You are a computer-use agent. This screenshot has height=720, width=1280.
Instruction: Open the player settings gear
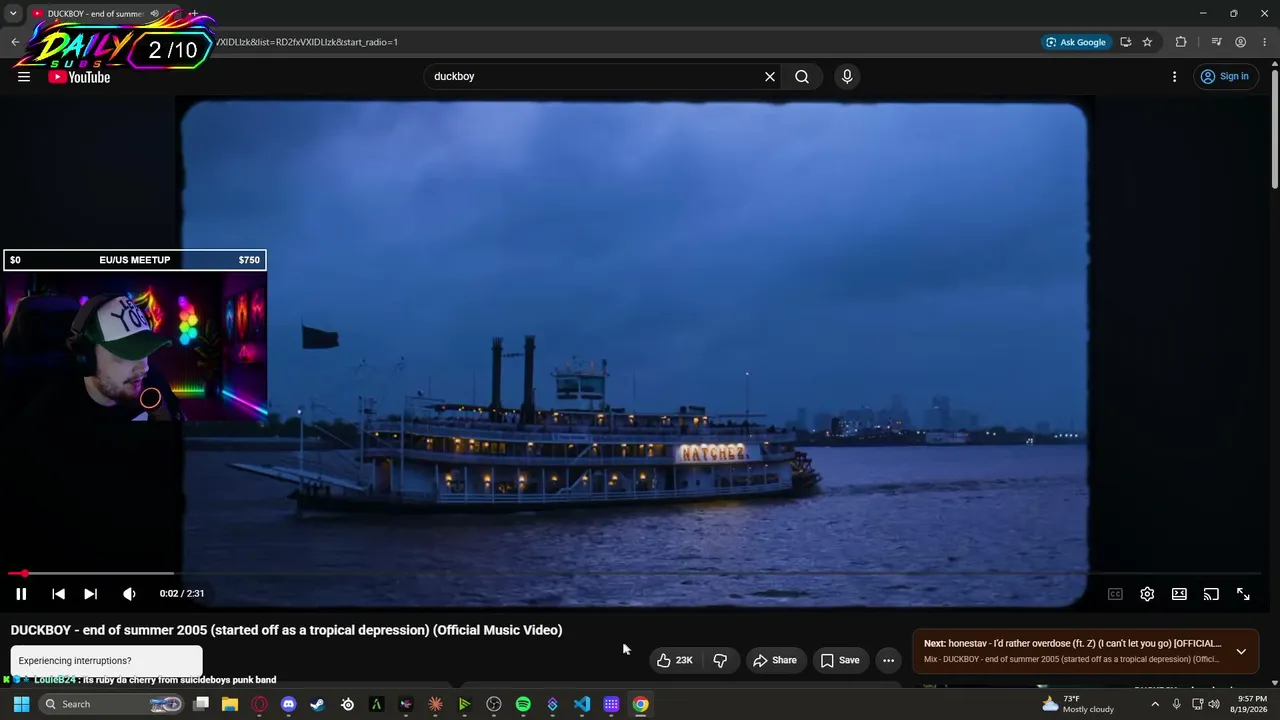[x=1147, y=594]
